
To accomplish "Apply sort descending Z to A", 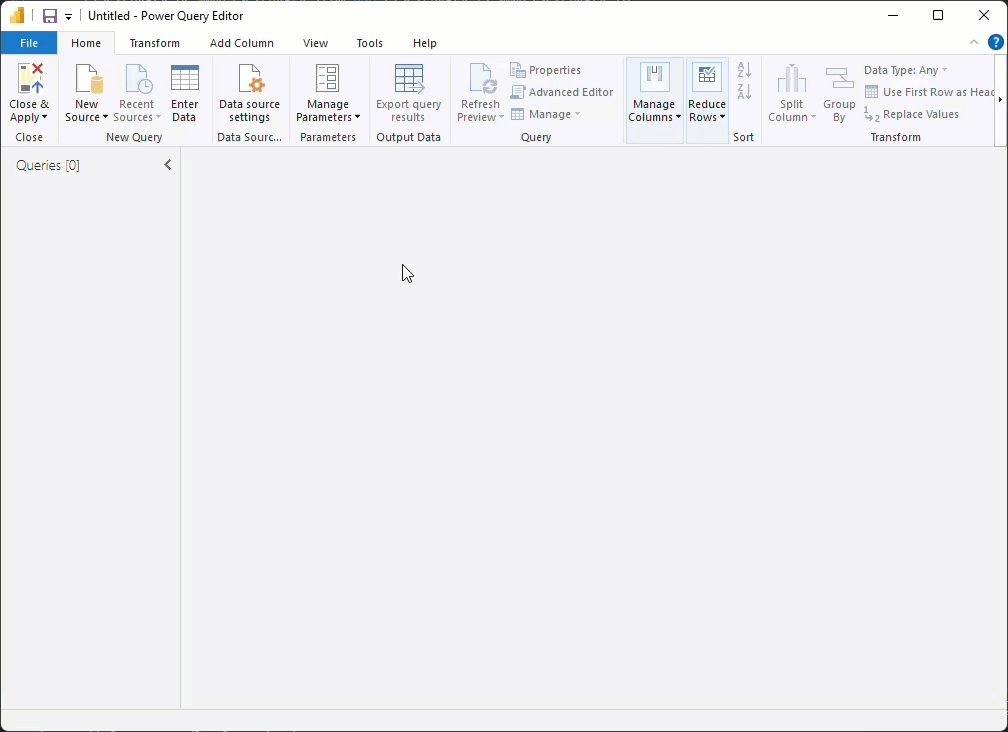I will 744,89.
